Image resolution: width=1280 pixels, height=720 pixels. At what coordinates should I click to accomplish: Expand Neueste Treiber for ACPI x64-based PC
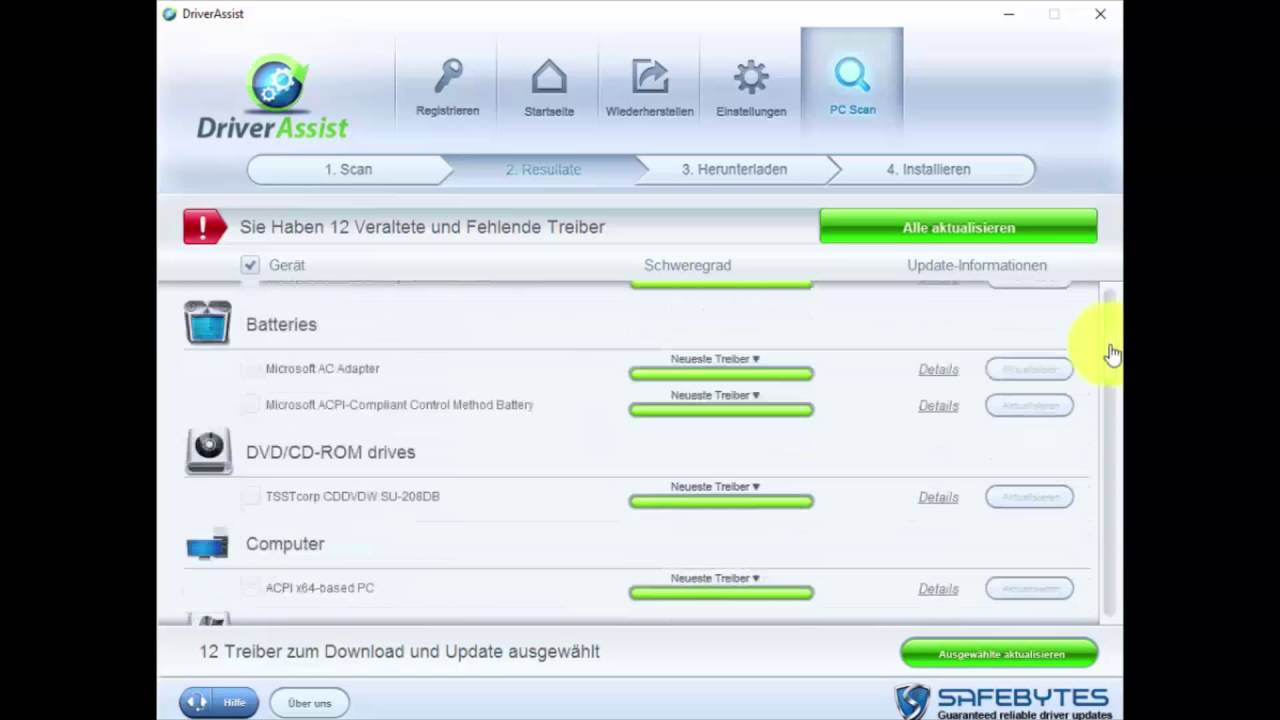[715, 579]
